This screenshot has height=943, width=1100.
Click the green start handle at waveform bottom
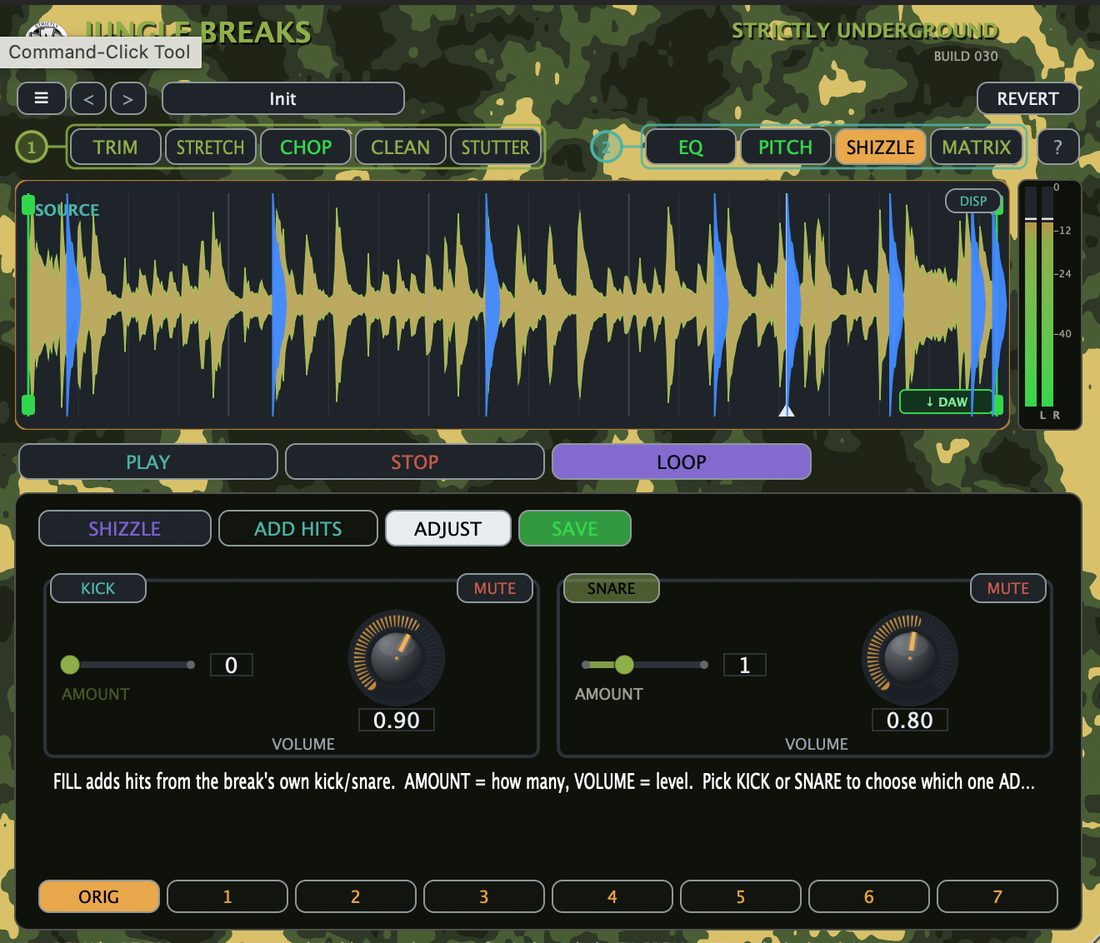pos(28,405)
